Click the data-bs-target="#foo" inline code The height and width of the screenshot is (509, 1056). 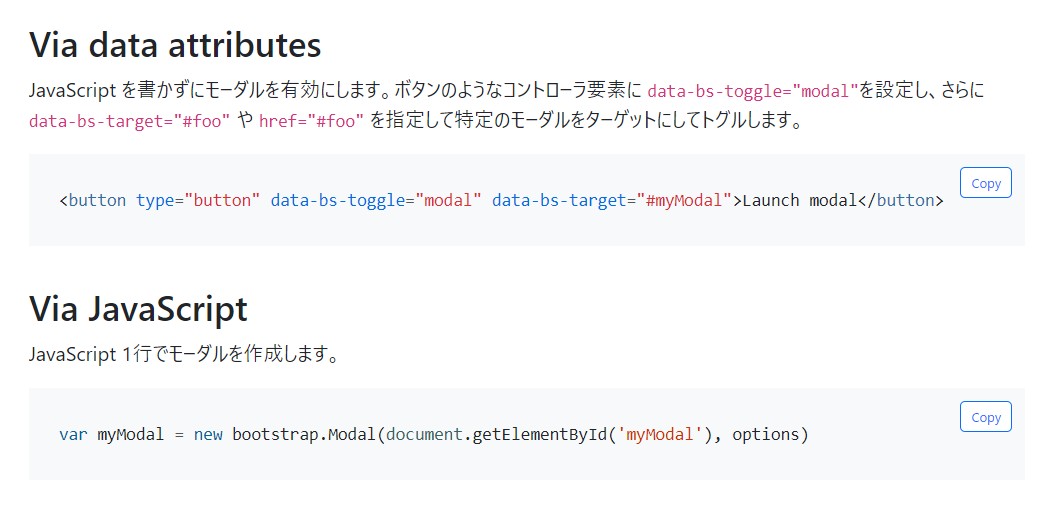click(130, 122)
